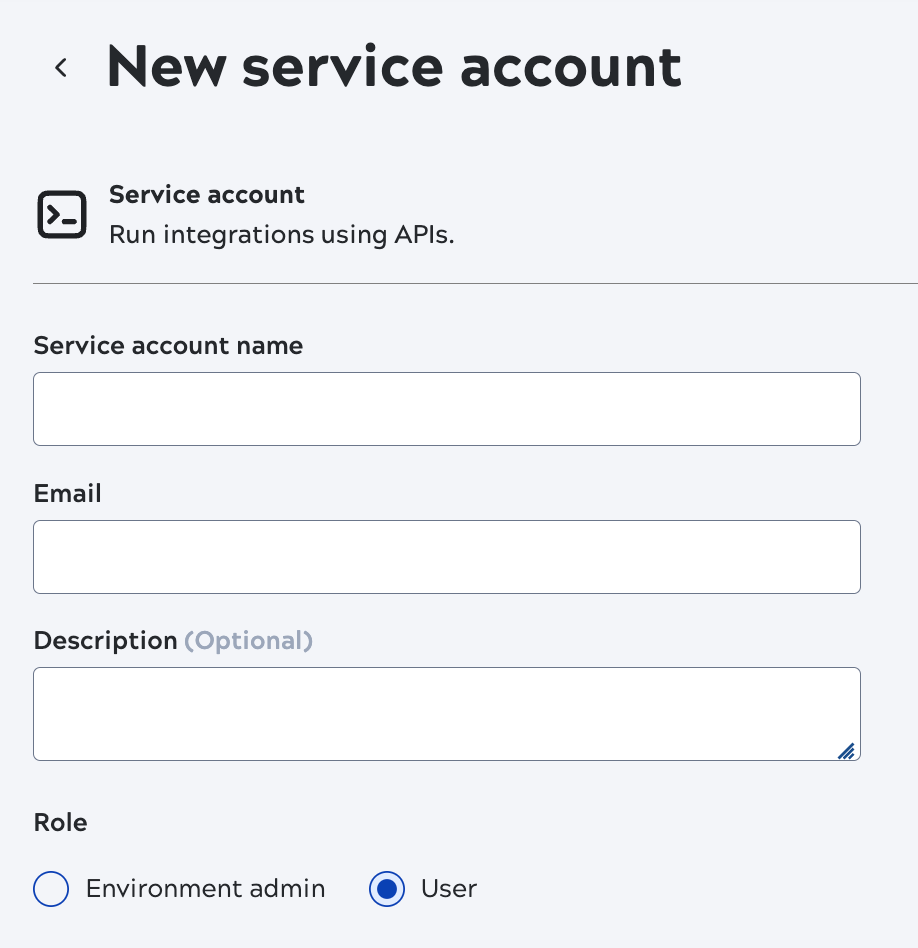Screen dimensions: 918x948
Task: Click the already-selected User radio button
Action: click(x=387, y=889)
